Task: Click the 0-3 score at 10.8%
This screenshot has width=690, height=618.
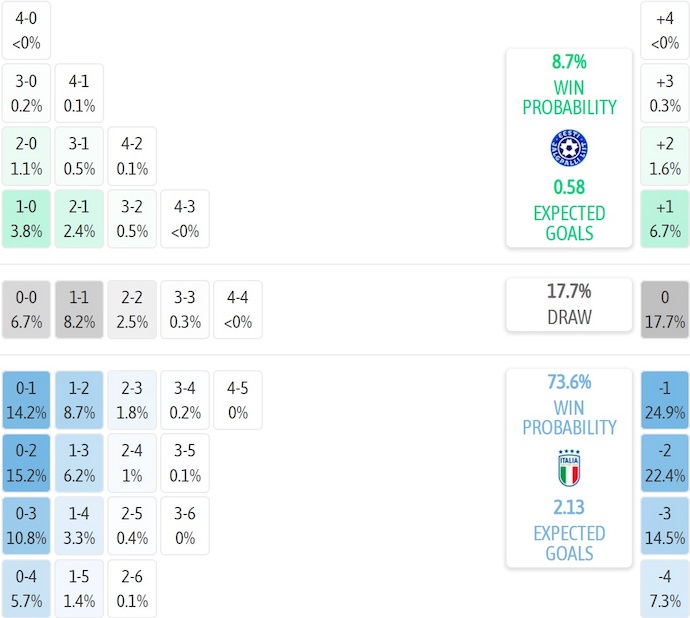Action: tap(27, 525)
